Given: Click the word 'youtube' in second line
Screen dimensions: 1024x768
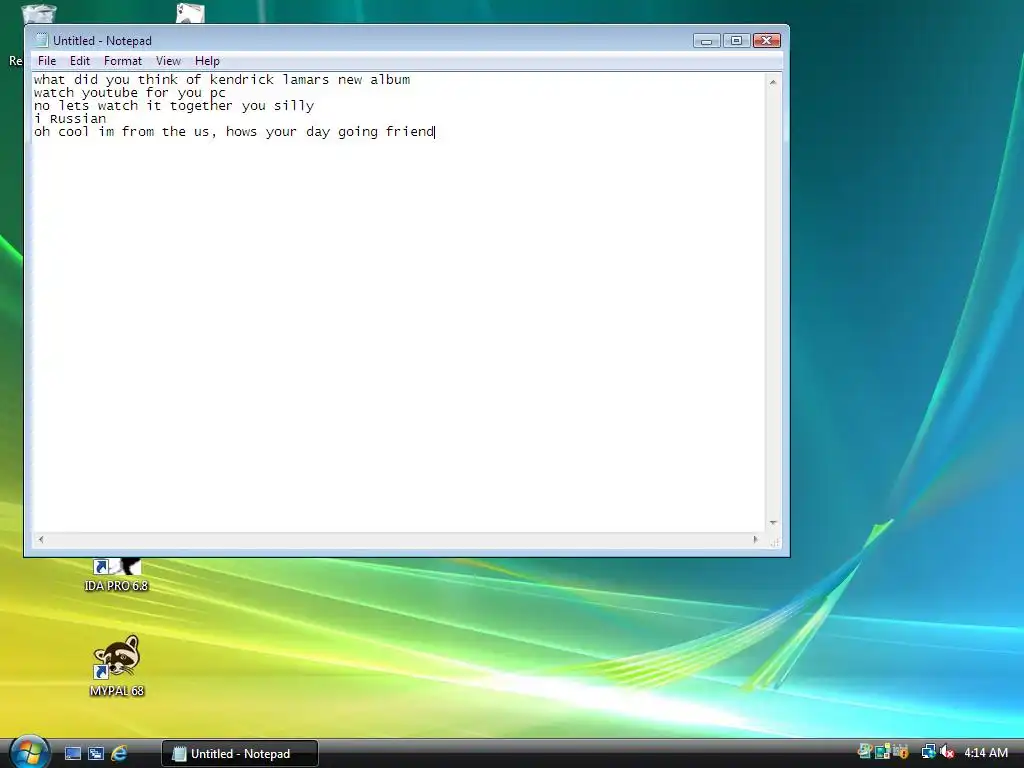Looking at the screenshot, I should (110, 93).
